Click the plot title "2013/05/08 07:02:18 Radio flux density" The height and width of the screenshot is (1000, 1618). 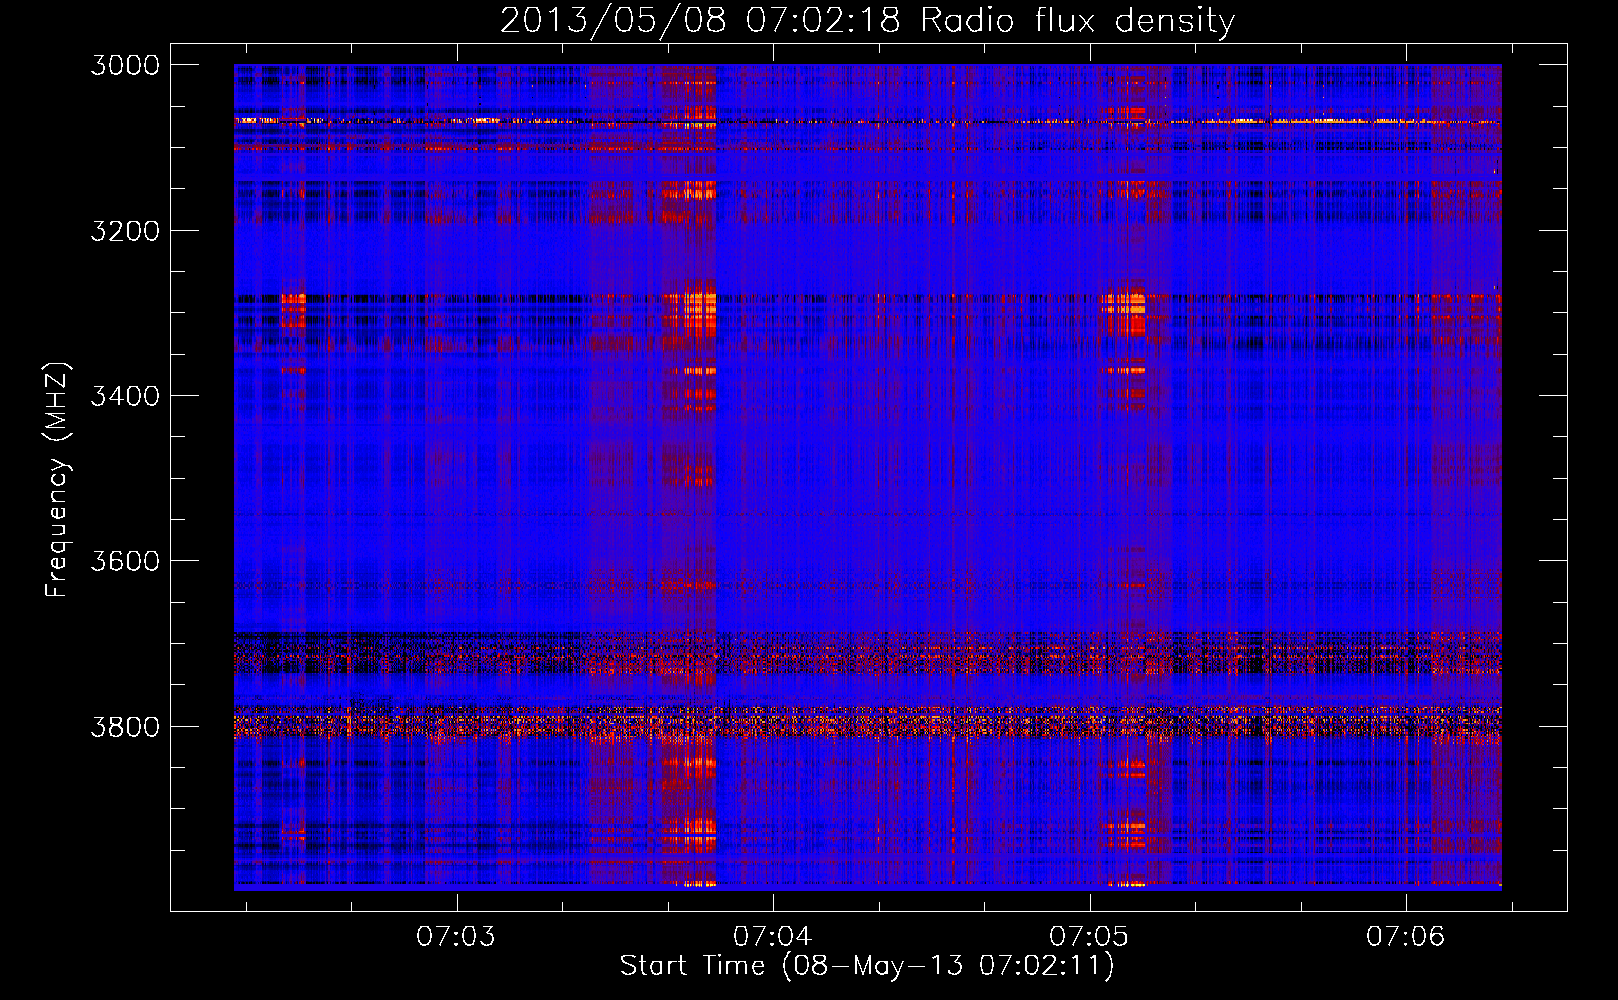tap(867, 20)
